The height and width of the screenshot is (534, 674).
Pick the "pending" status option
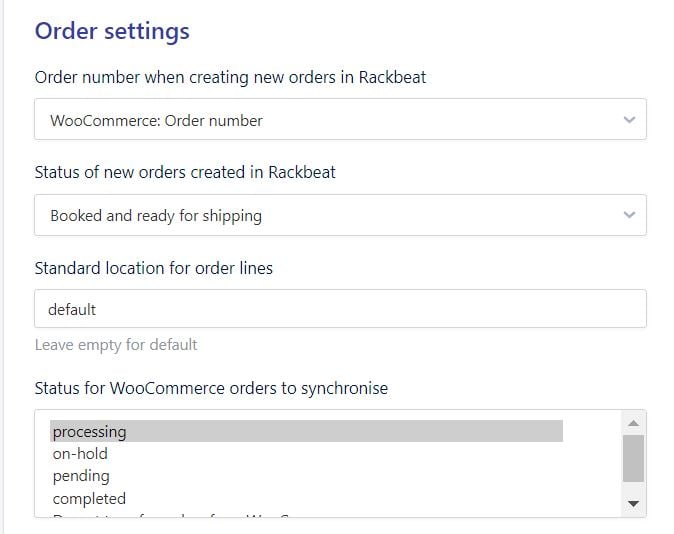(x=81, y=476)
